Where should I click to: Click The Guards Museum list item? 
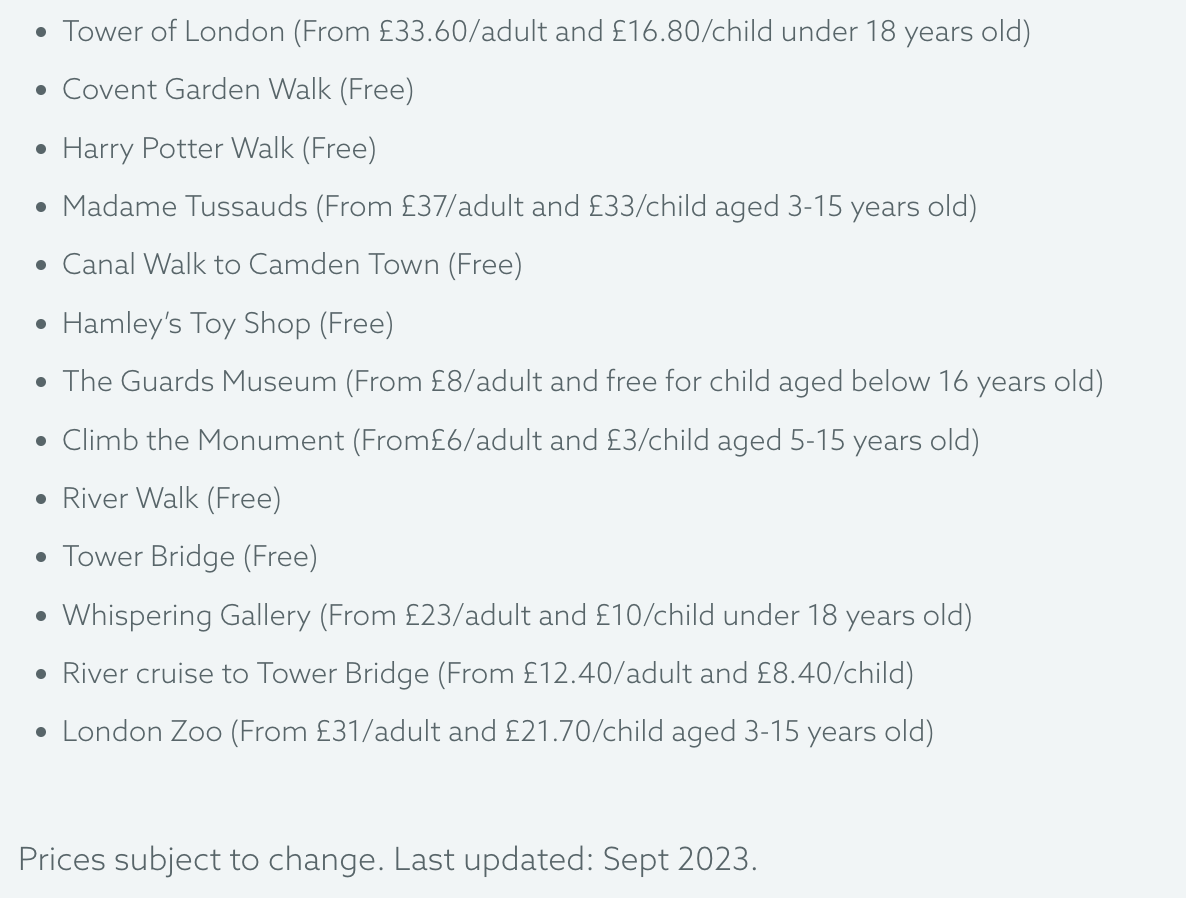point(583,382)
